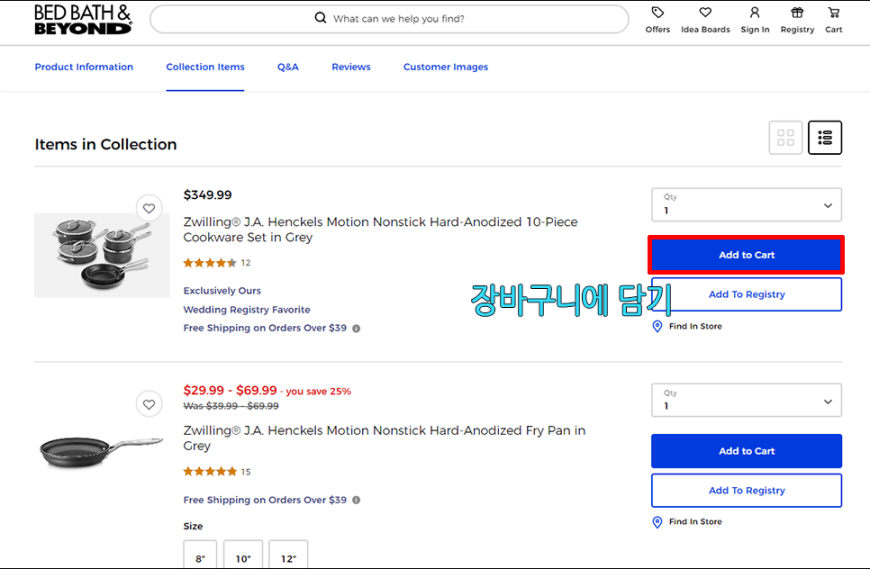Viewport: 870px width, 569px height.
Task: Open Qty dropdown for the Fry Pan
Action: click(x=746, y=400)
